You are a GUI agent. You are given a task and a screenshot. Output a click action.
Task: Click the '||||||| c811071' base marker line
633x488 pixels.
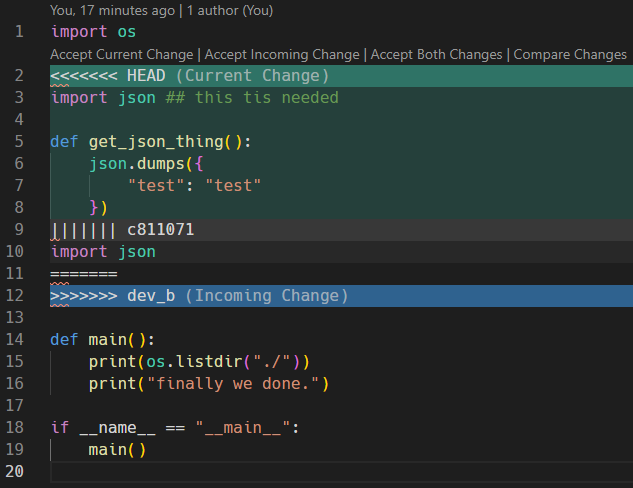pos(342,230)
